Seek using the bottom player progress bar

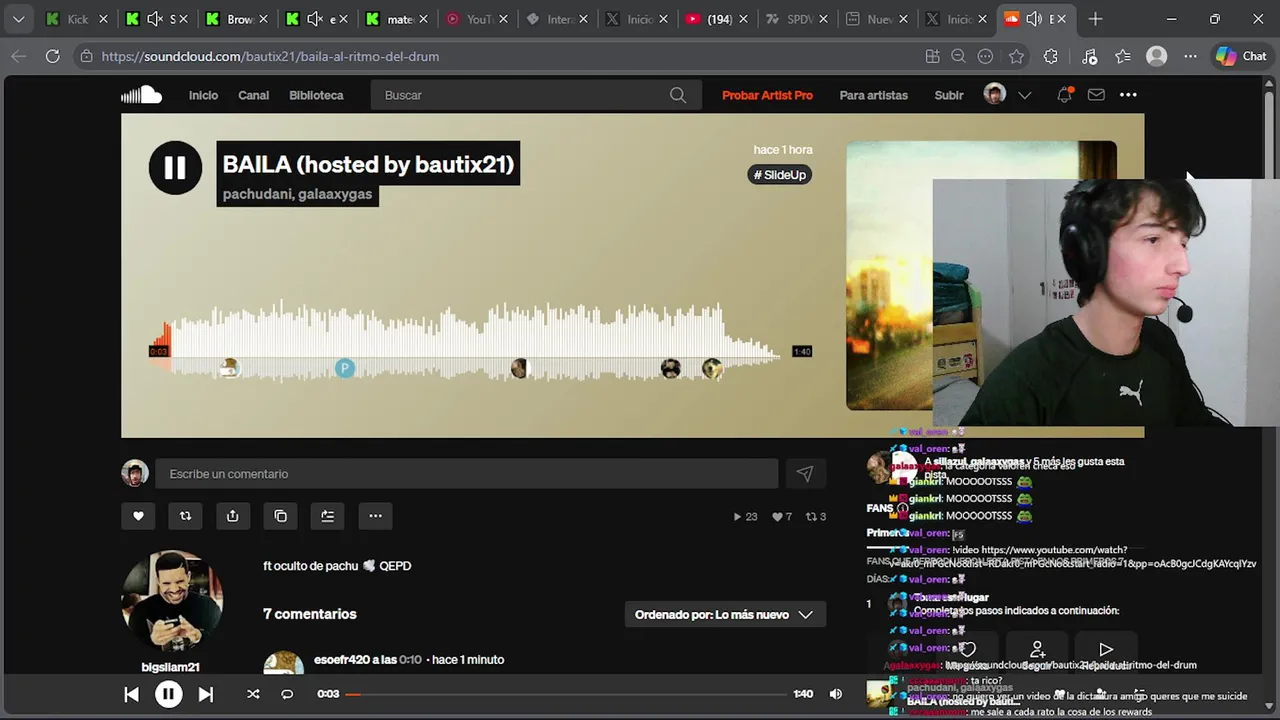(x=565, y=694)
